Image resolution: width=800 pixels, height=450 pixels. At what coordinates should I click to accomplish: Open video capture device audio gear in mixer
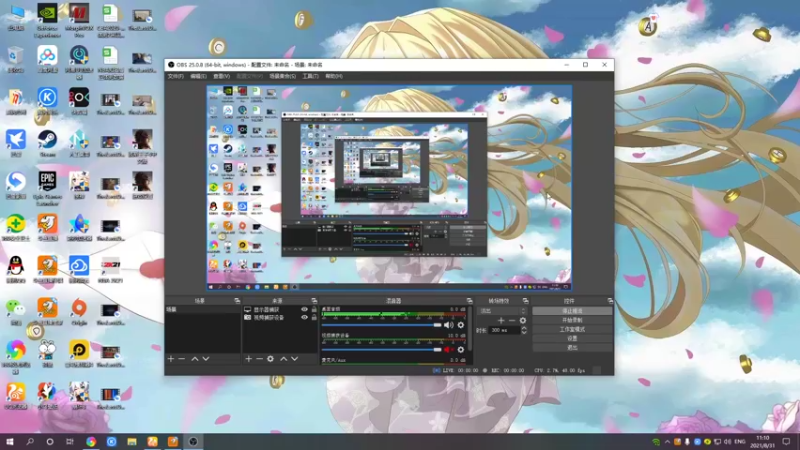click(461, 349)
